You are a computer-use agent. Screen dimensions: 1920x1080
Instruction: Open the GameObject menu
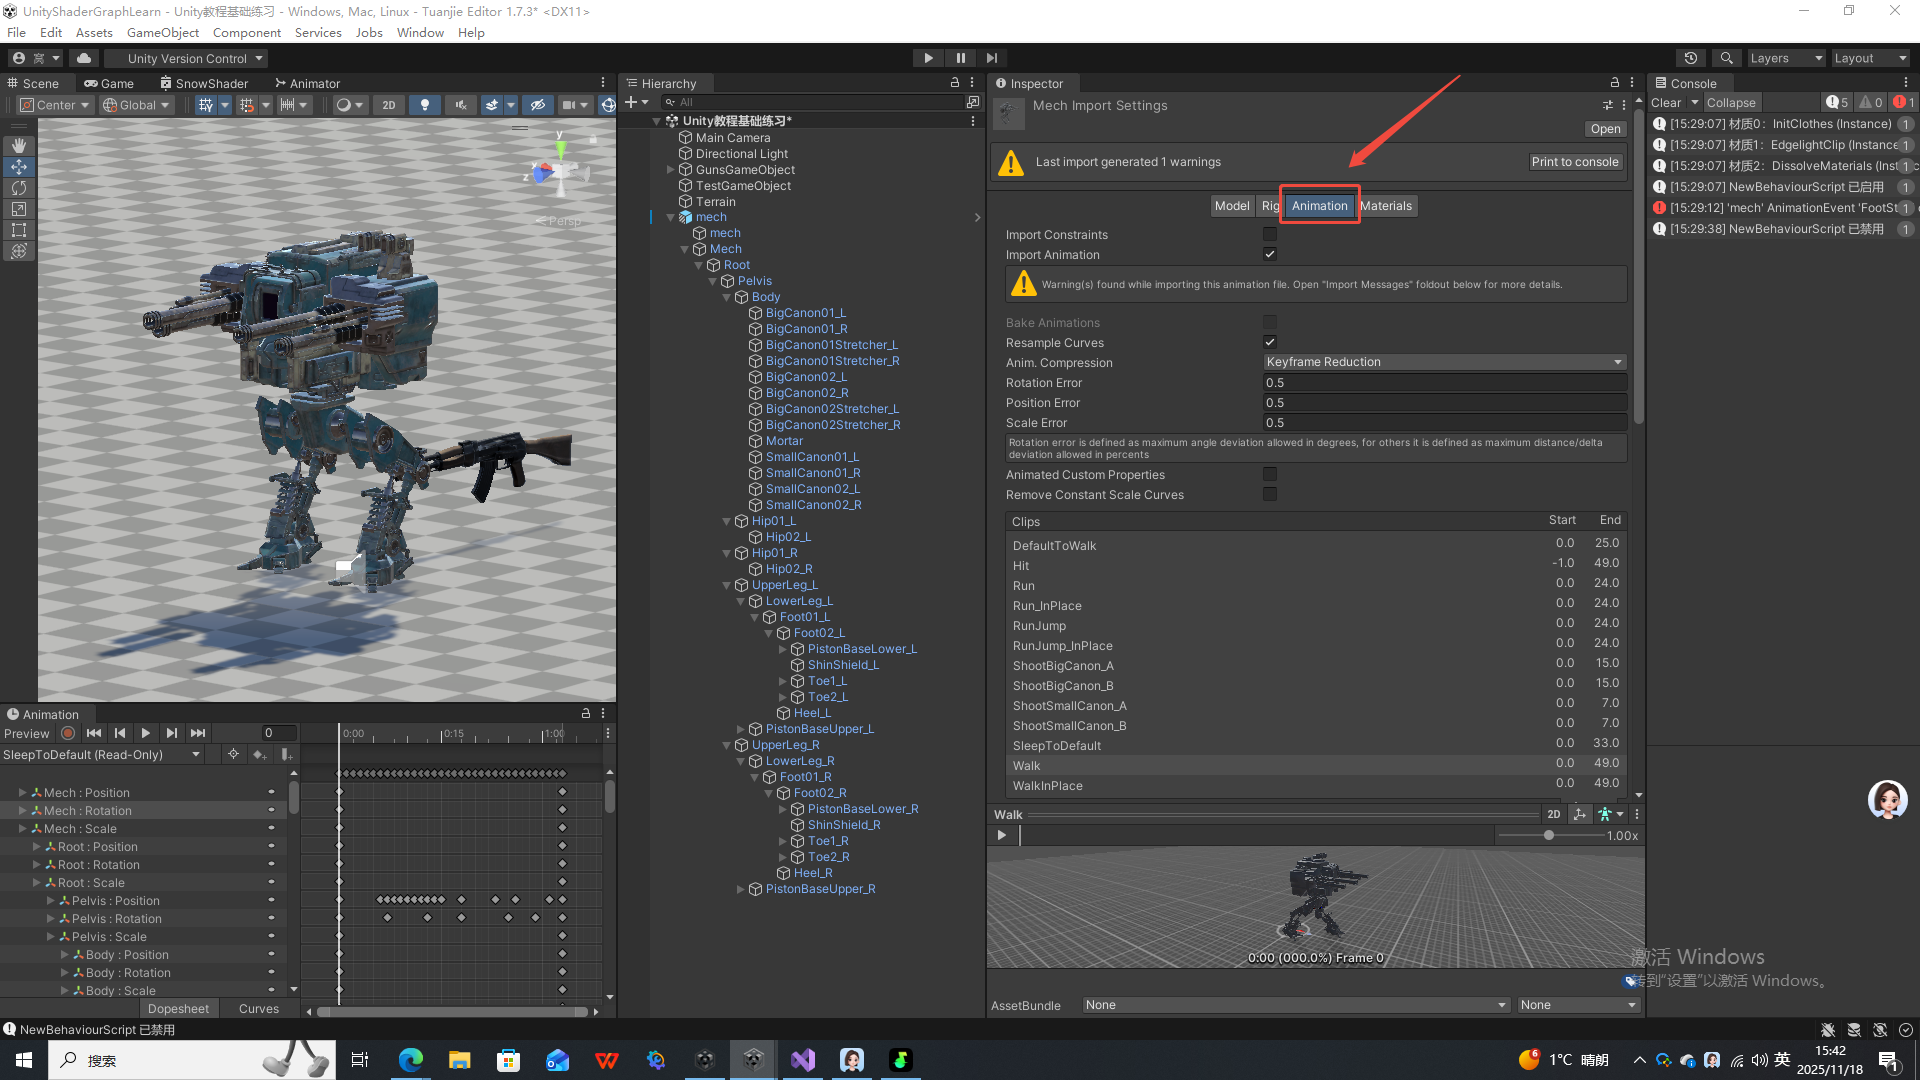pyautogui.click(x=163, y=33)
